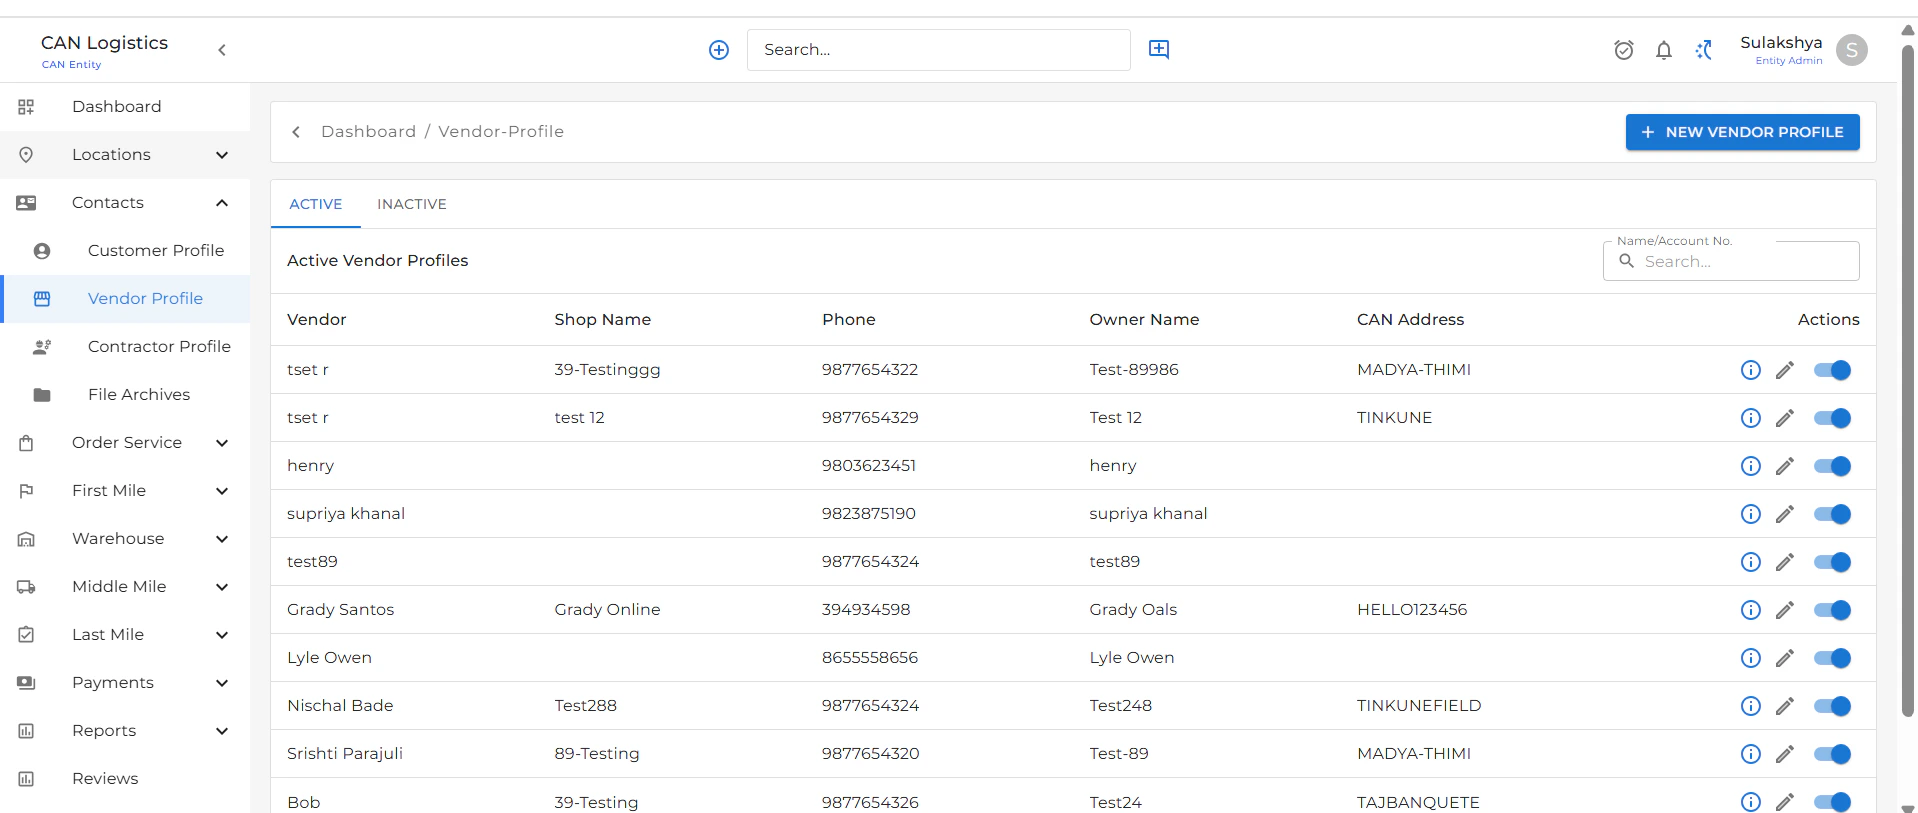
Task: Expand the First Mile chevron
Action: tap(222, 491)
